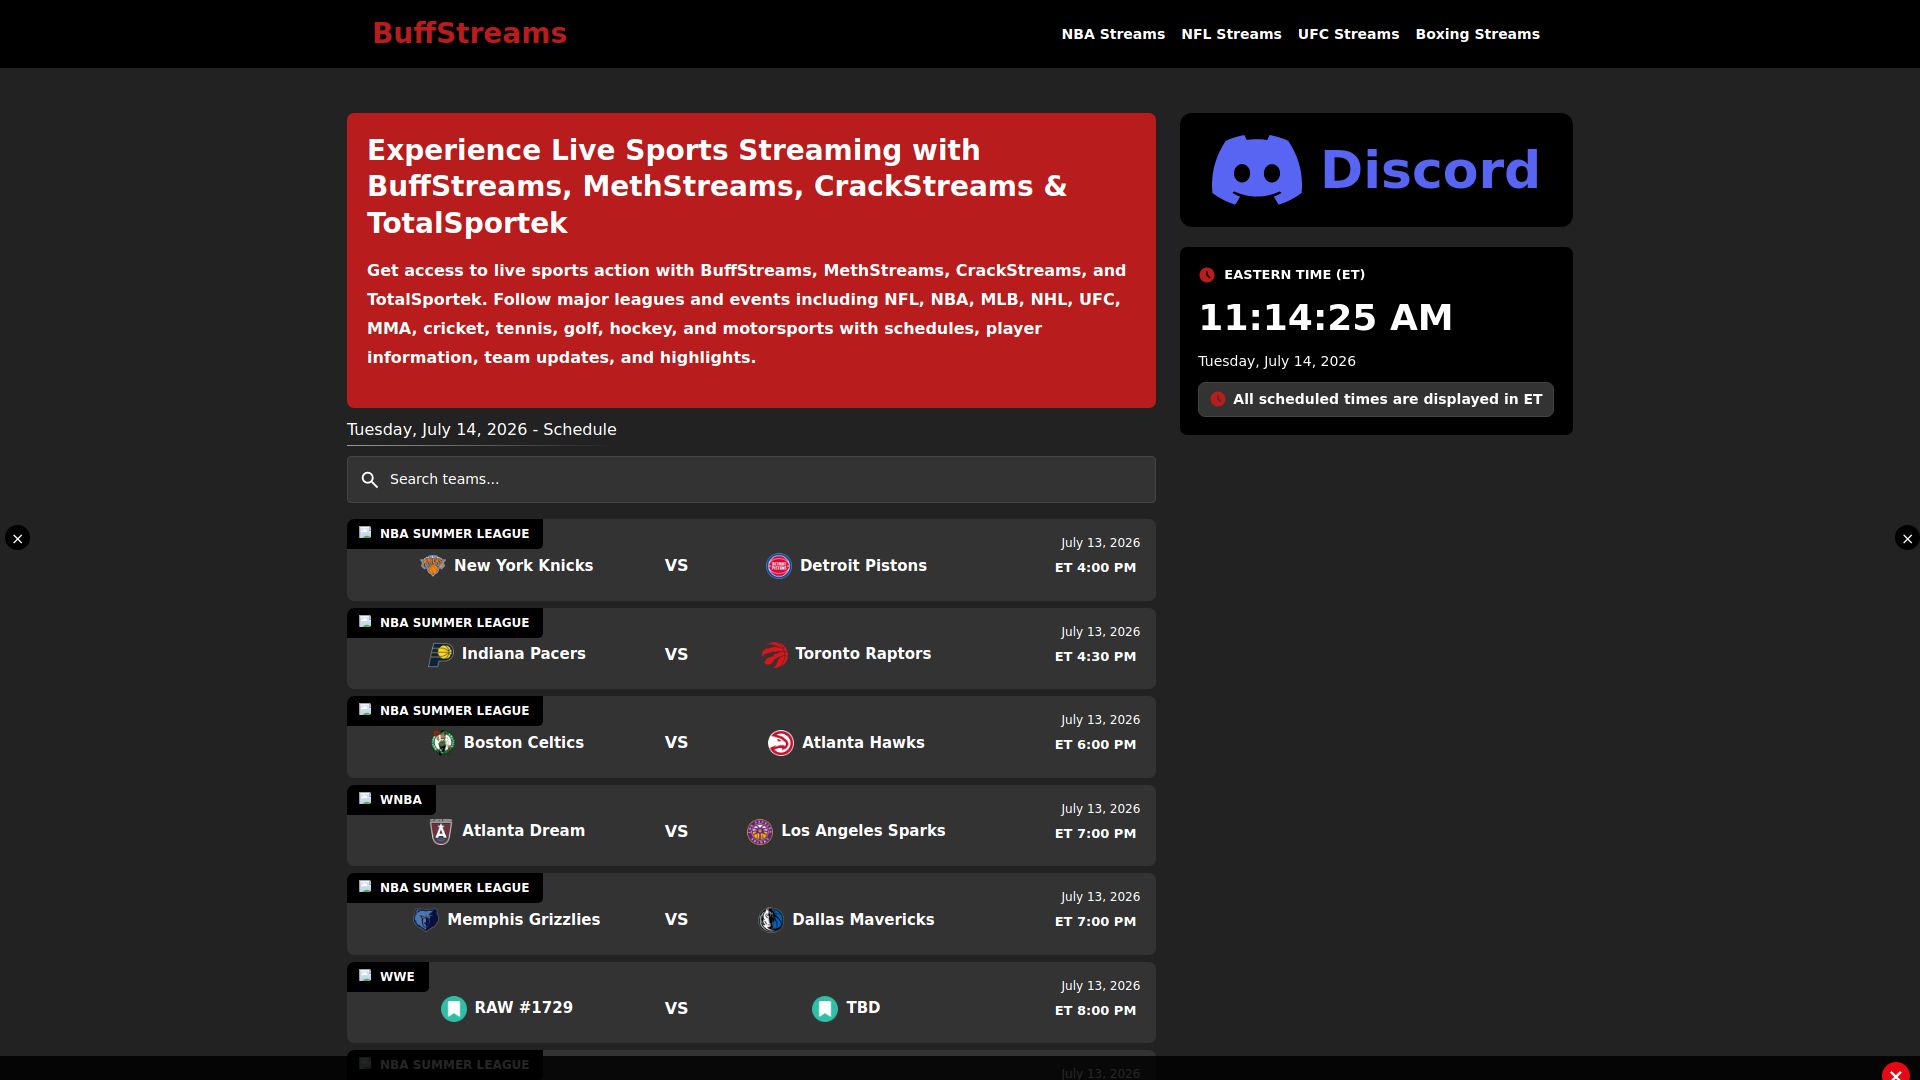Open New York Knicks team name
This screenshot has height=1080, width=1920.
523,566
